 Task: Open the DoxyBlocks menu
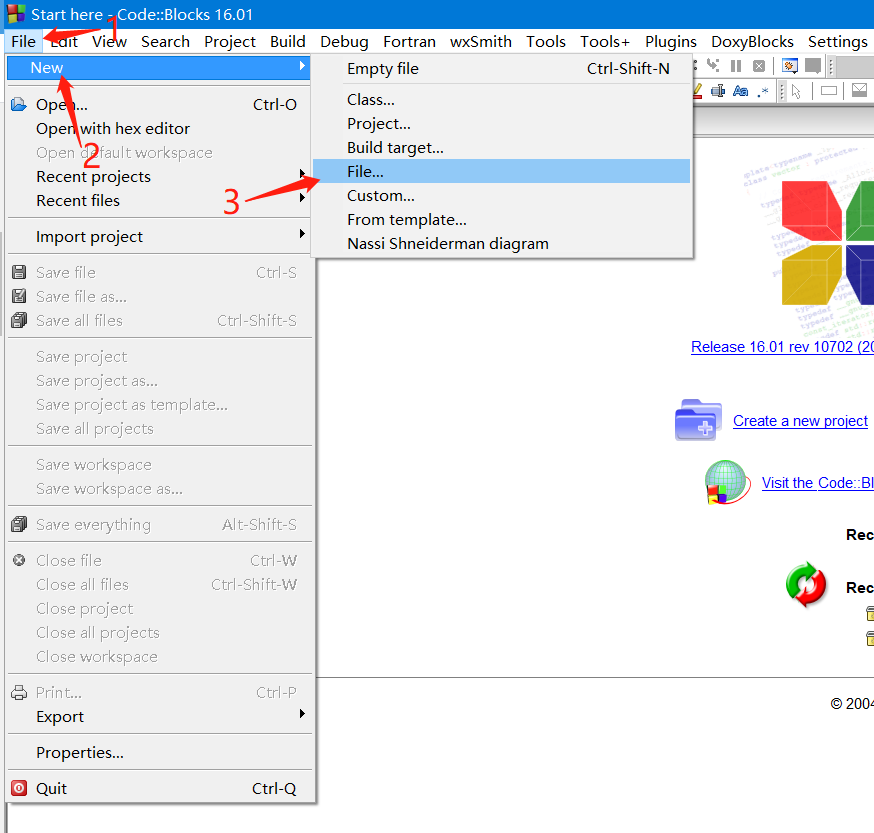[752, 42]
